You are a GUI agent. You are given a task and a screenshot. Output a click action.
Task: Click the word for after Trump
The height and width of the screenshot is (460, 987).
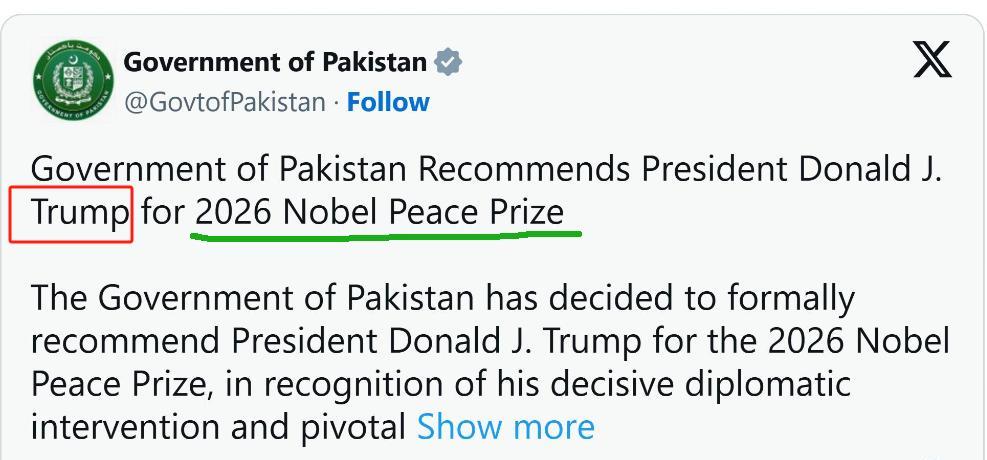pyautogui.click(x=162, y=213)
